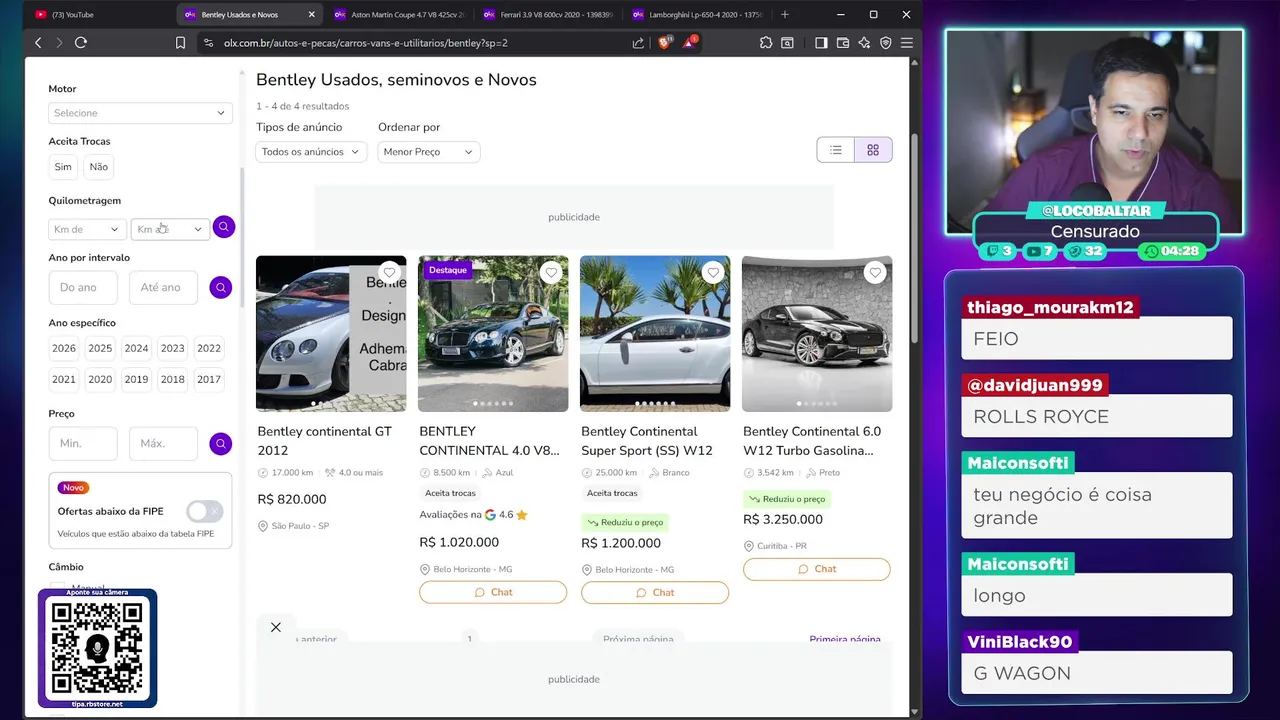Open the share icon in the address bar

pos(638,43)
